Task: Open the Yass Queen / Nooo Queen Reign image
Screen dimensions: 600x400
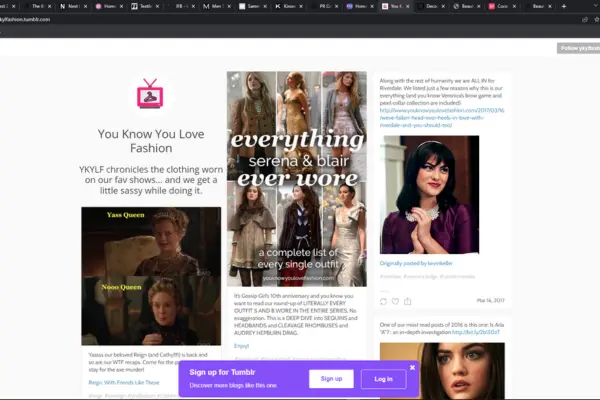Action: (151, 276)
